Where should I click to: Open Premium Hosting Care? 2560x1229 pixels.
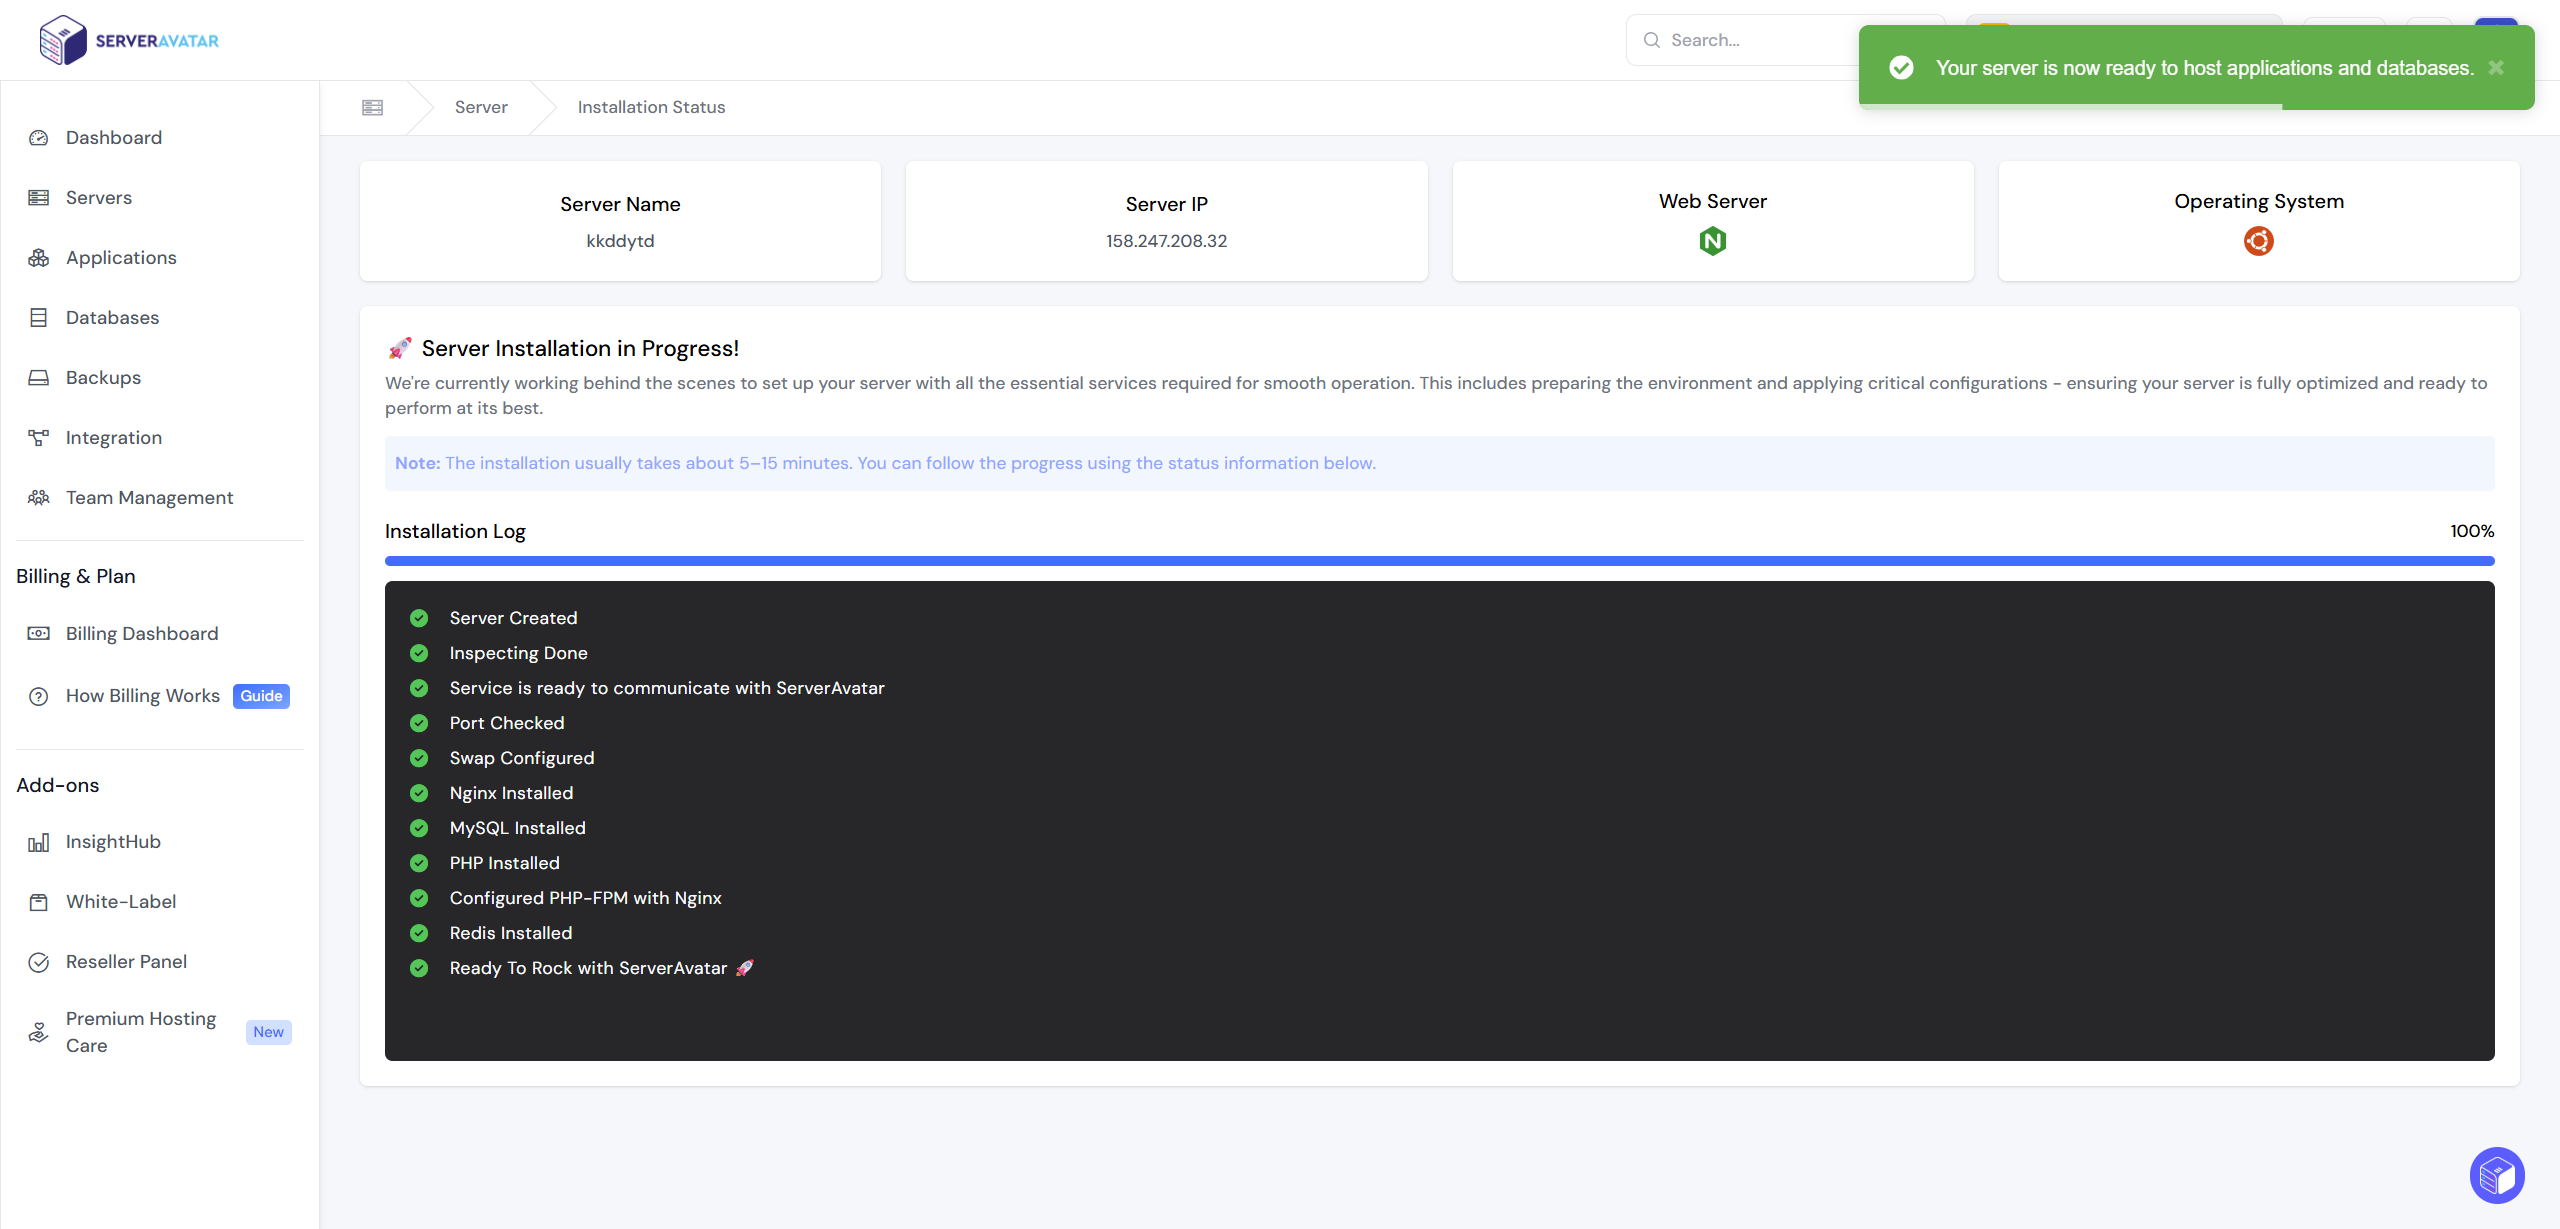point(141,1032)
